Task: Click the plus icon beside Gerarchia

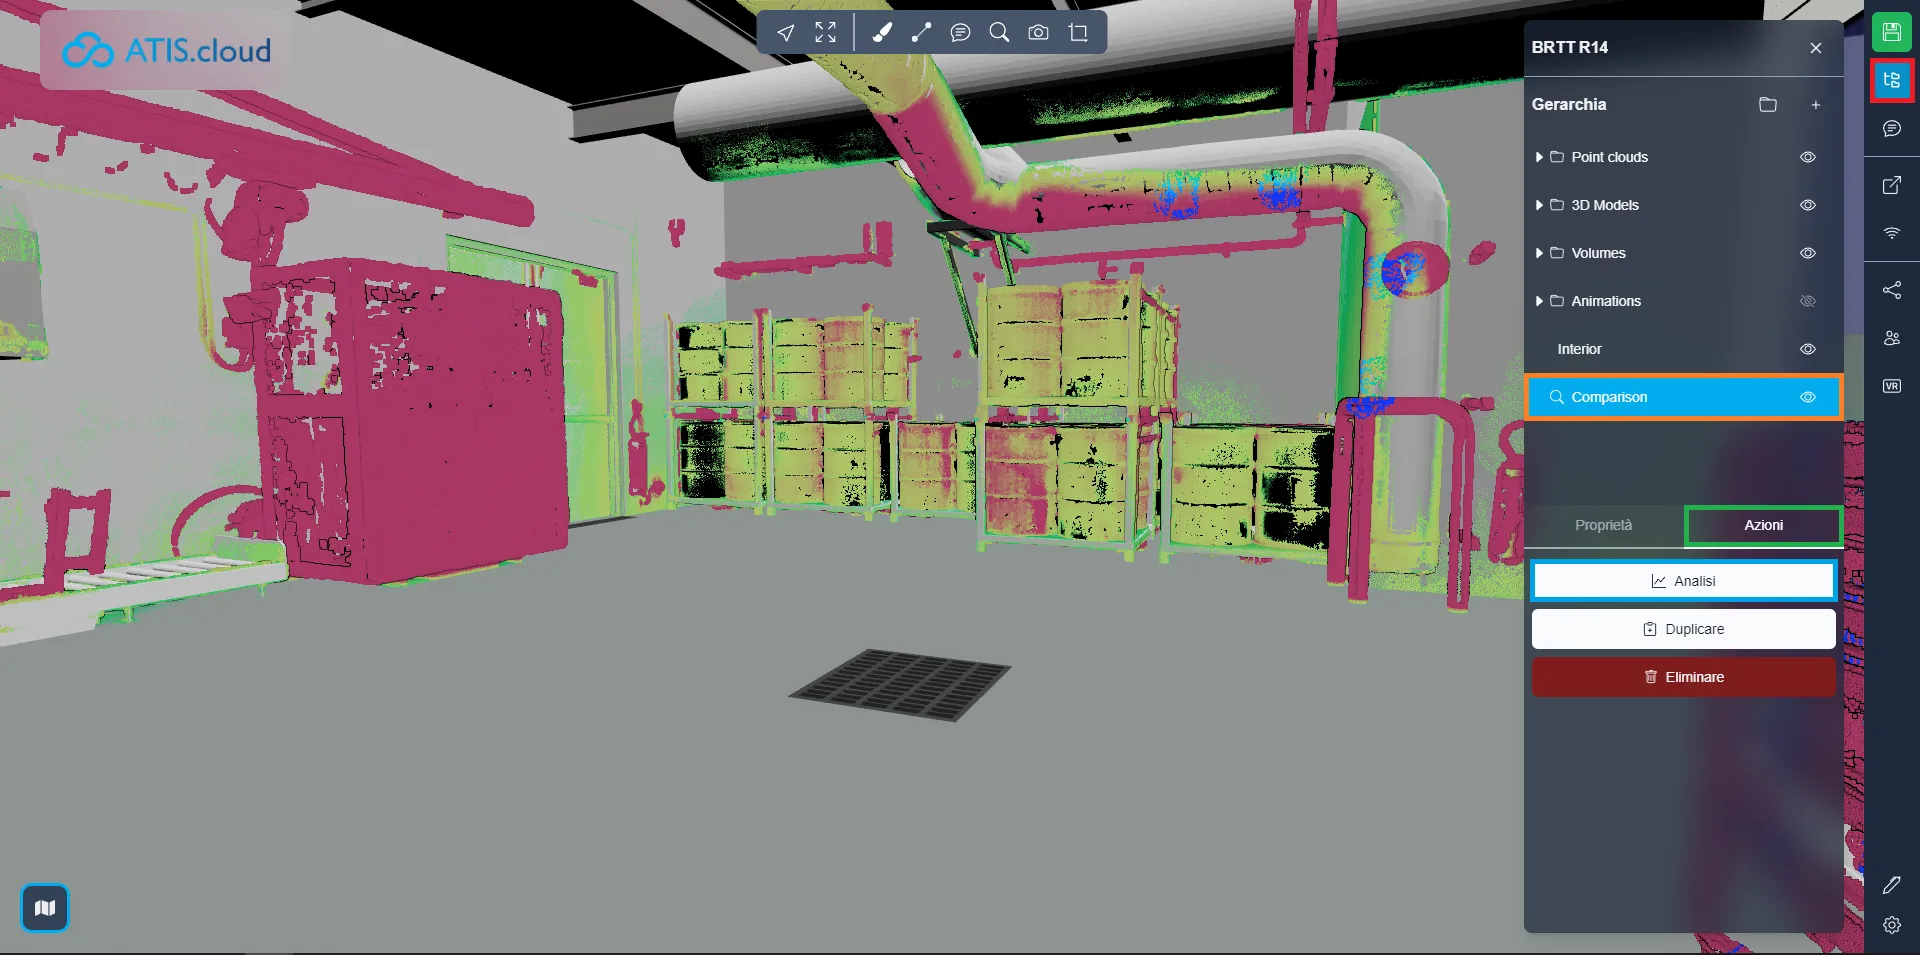Action: click(1815, 105)
